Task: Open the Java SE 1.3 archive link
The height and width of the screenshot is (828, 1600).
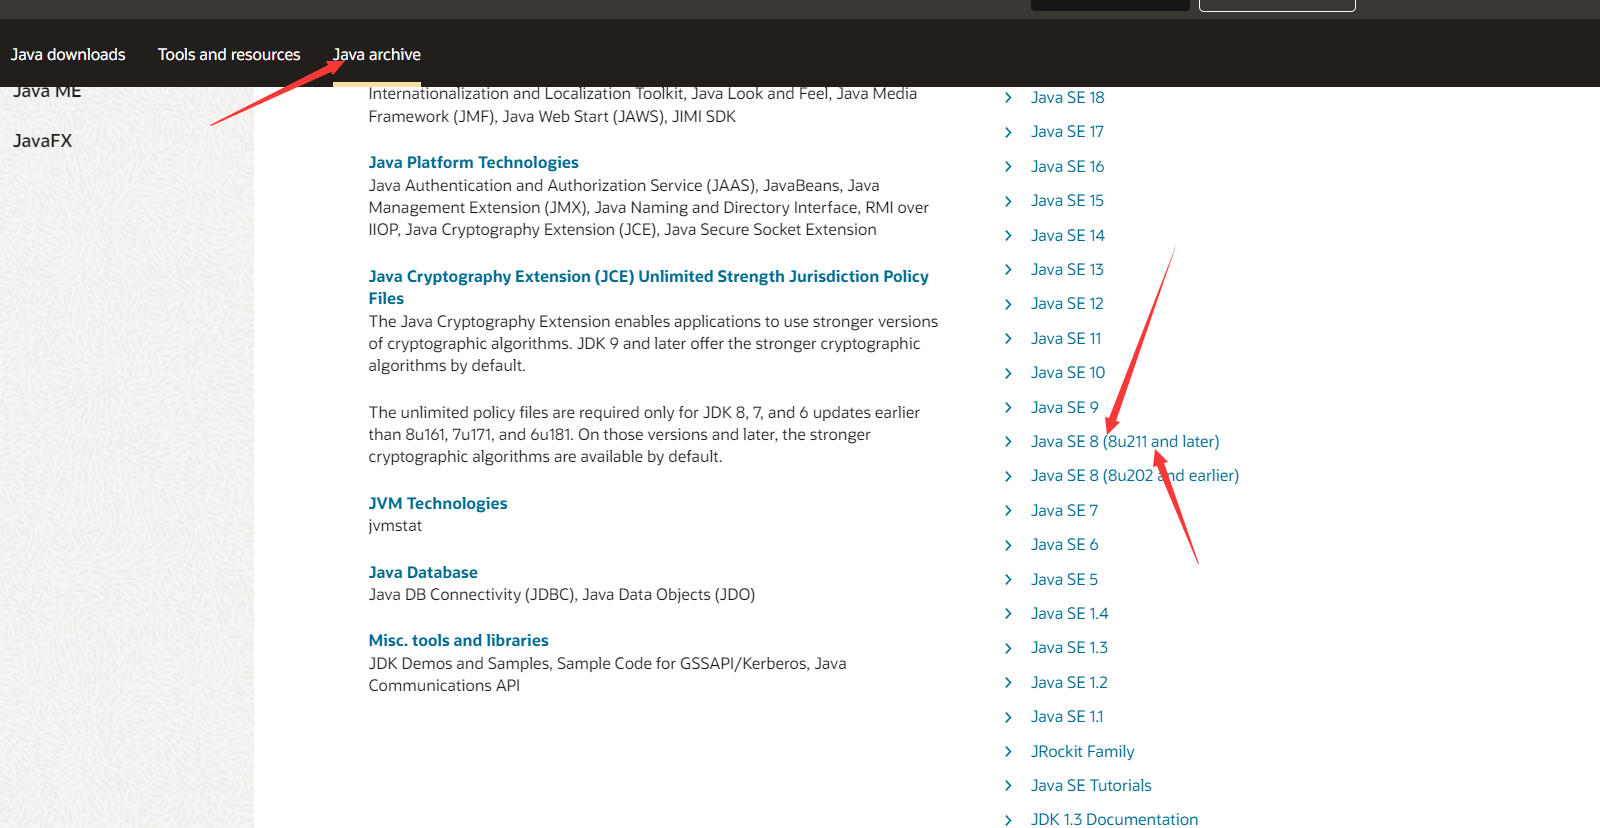Action: coord(1069,647)
